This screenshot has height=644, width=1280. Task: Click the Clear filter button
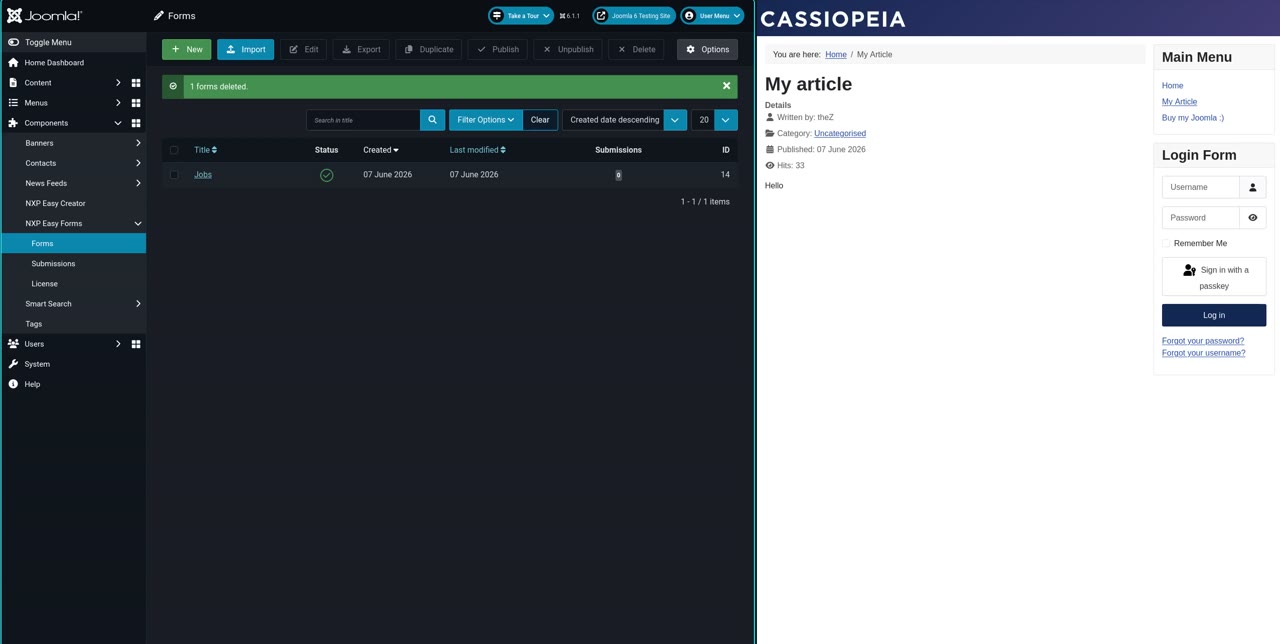(540, 120)
